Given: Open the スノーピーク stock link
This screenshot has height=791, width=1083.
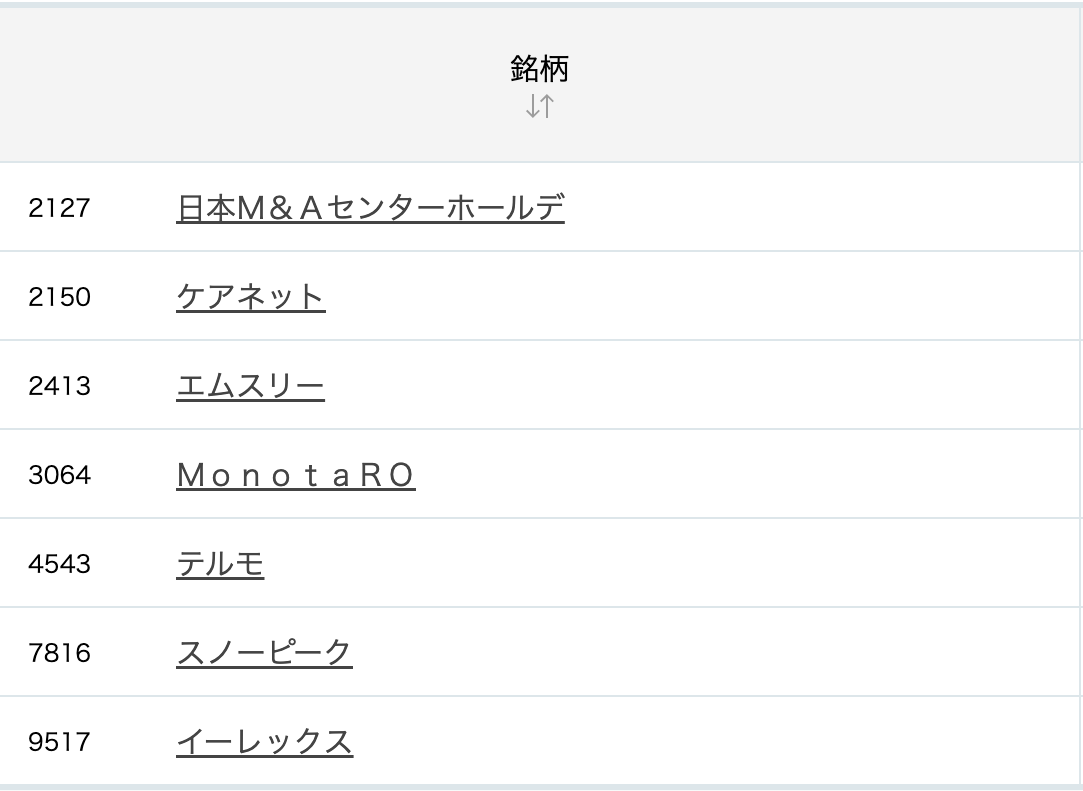Looking at the screenshot, I should point(265,653).
